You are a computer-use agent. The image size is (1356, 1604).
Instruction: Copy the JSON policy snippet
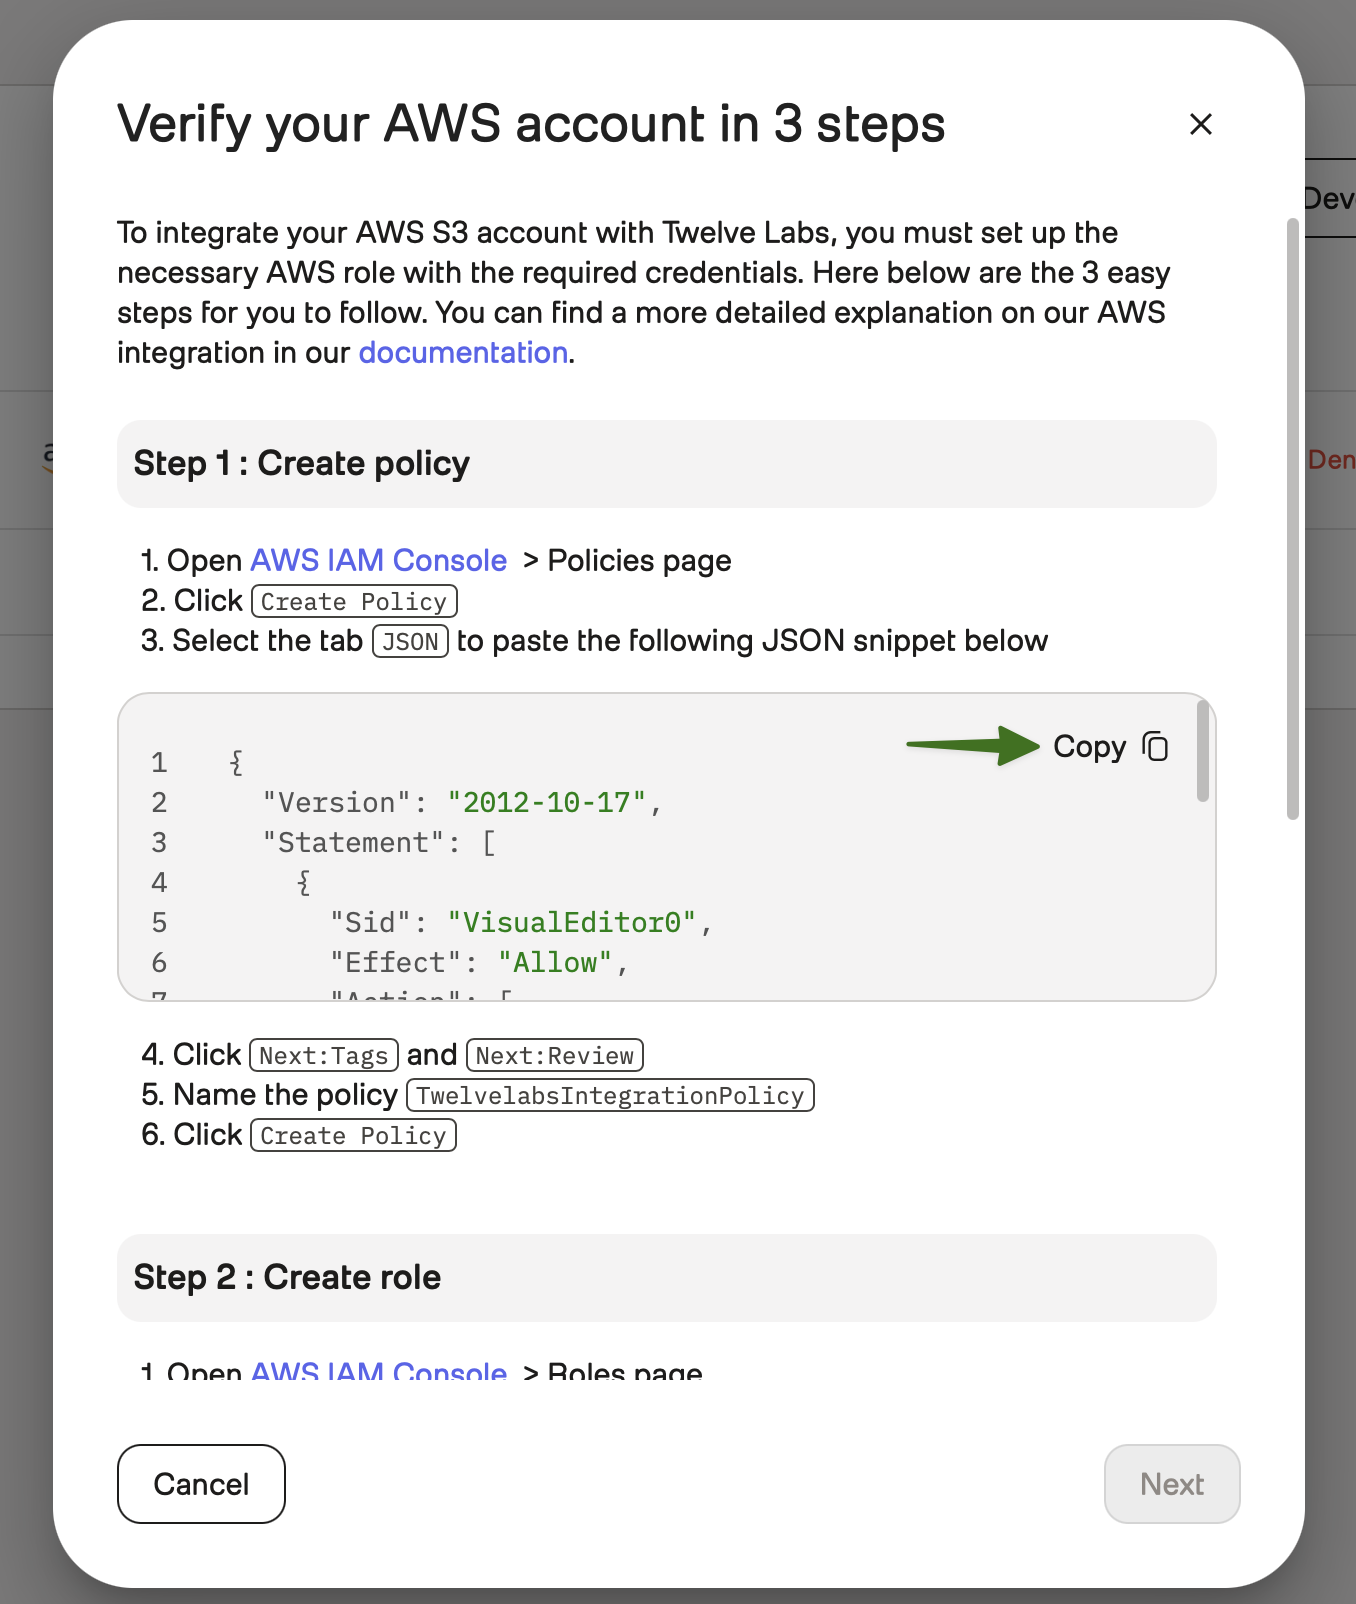pos(1111,747)
